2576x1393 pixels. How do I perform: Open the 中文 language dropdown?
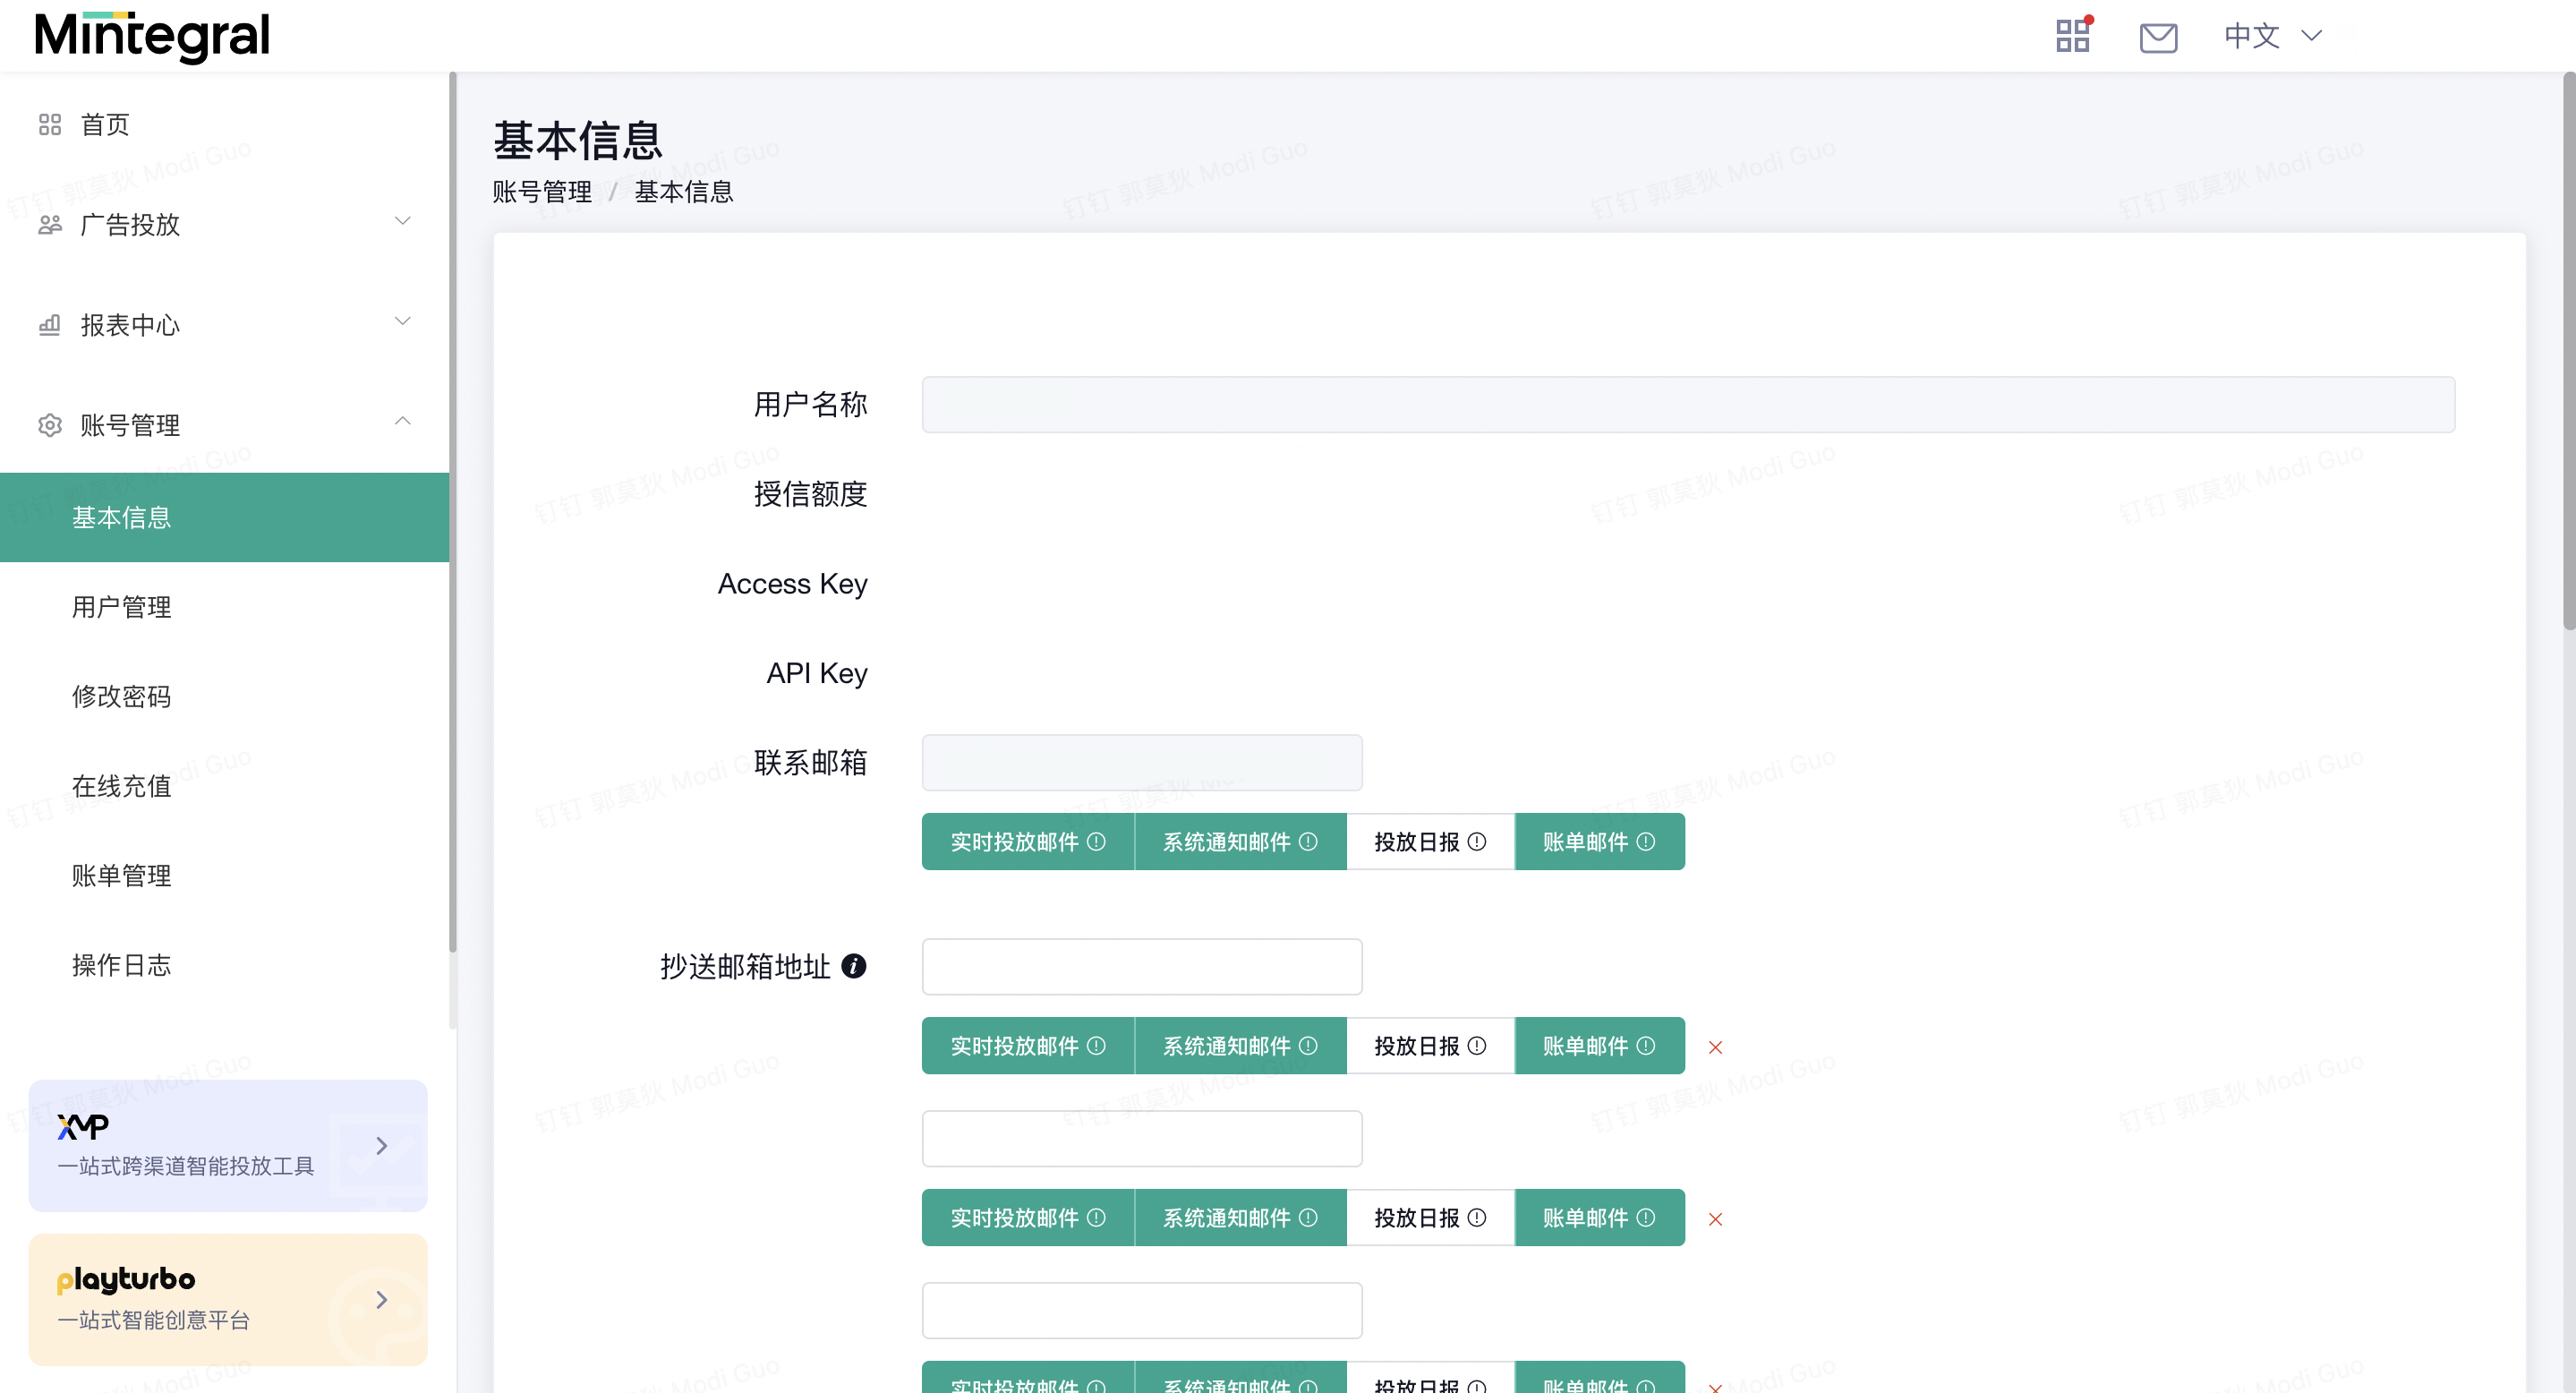pos(2272,36)
